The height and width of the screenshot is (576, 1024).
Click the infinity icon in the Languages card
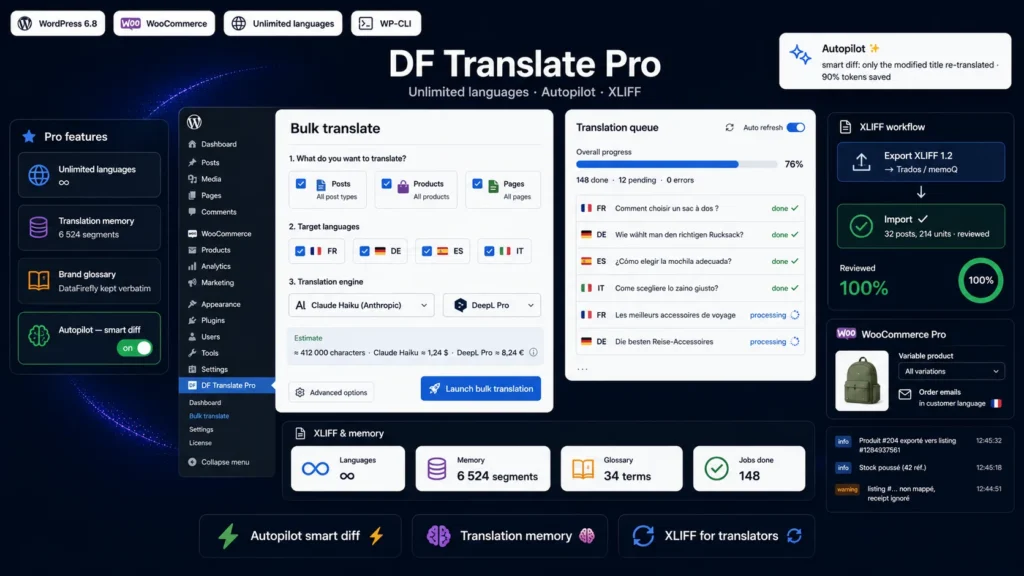(315, 468)
